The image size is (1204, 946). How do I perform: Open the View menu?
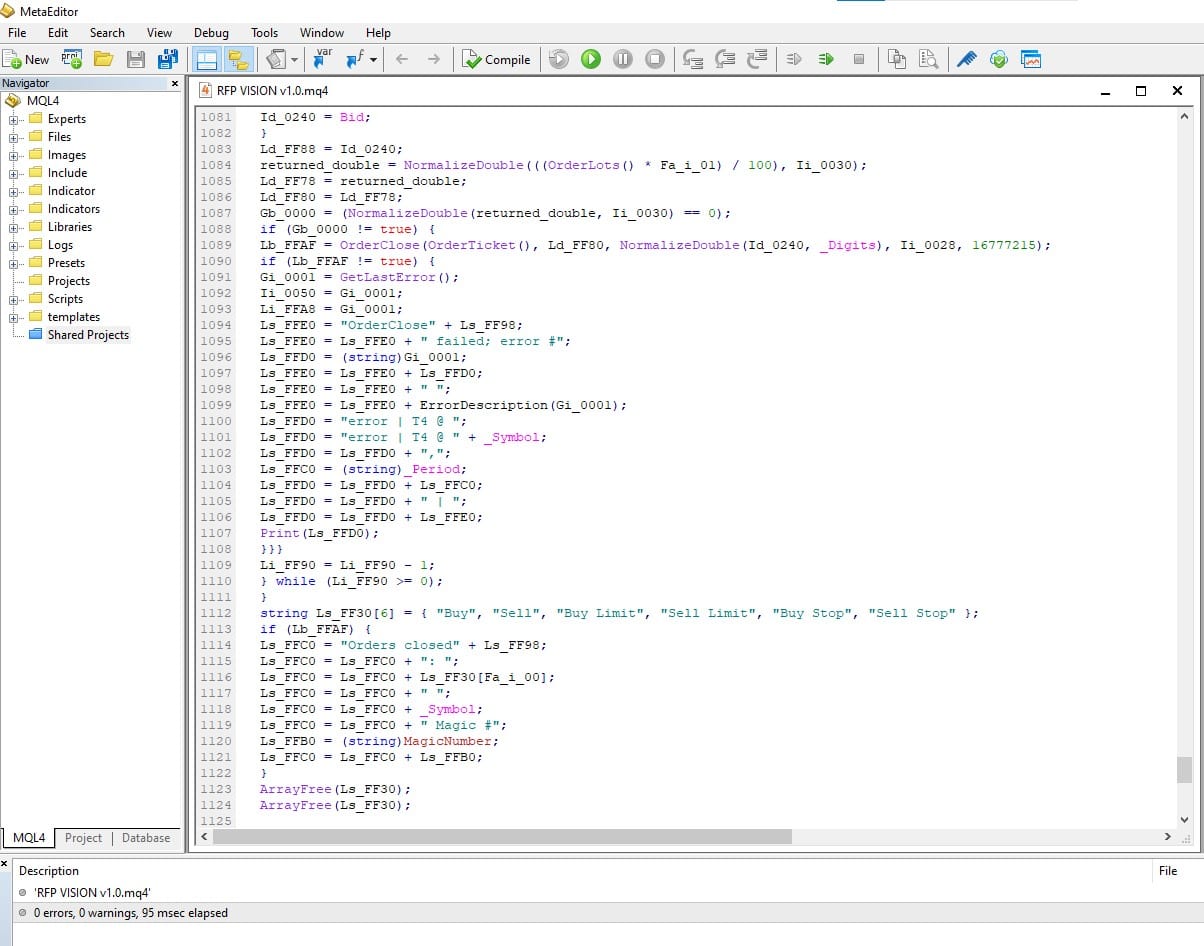[x=159, y=32]
